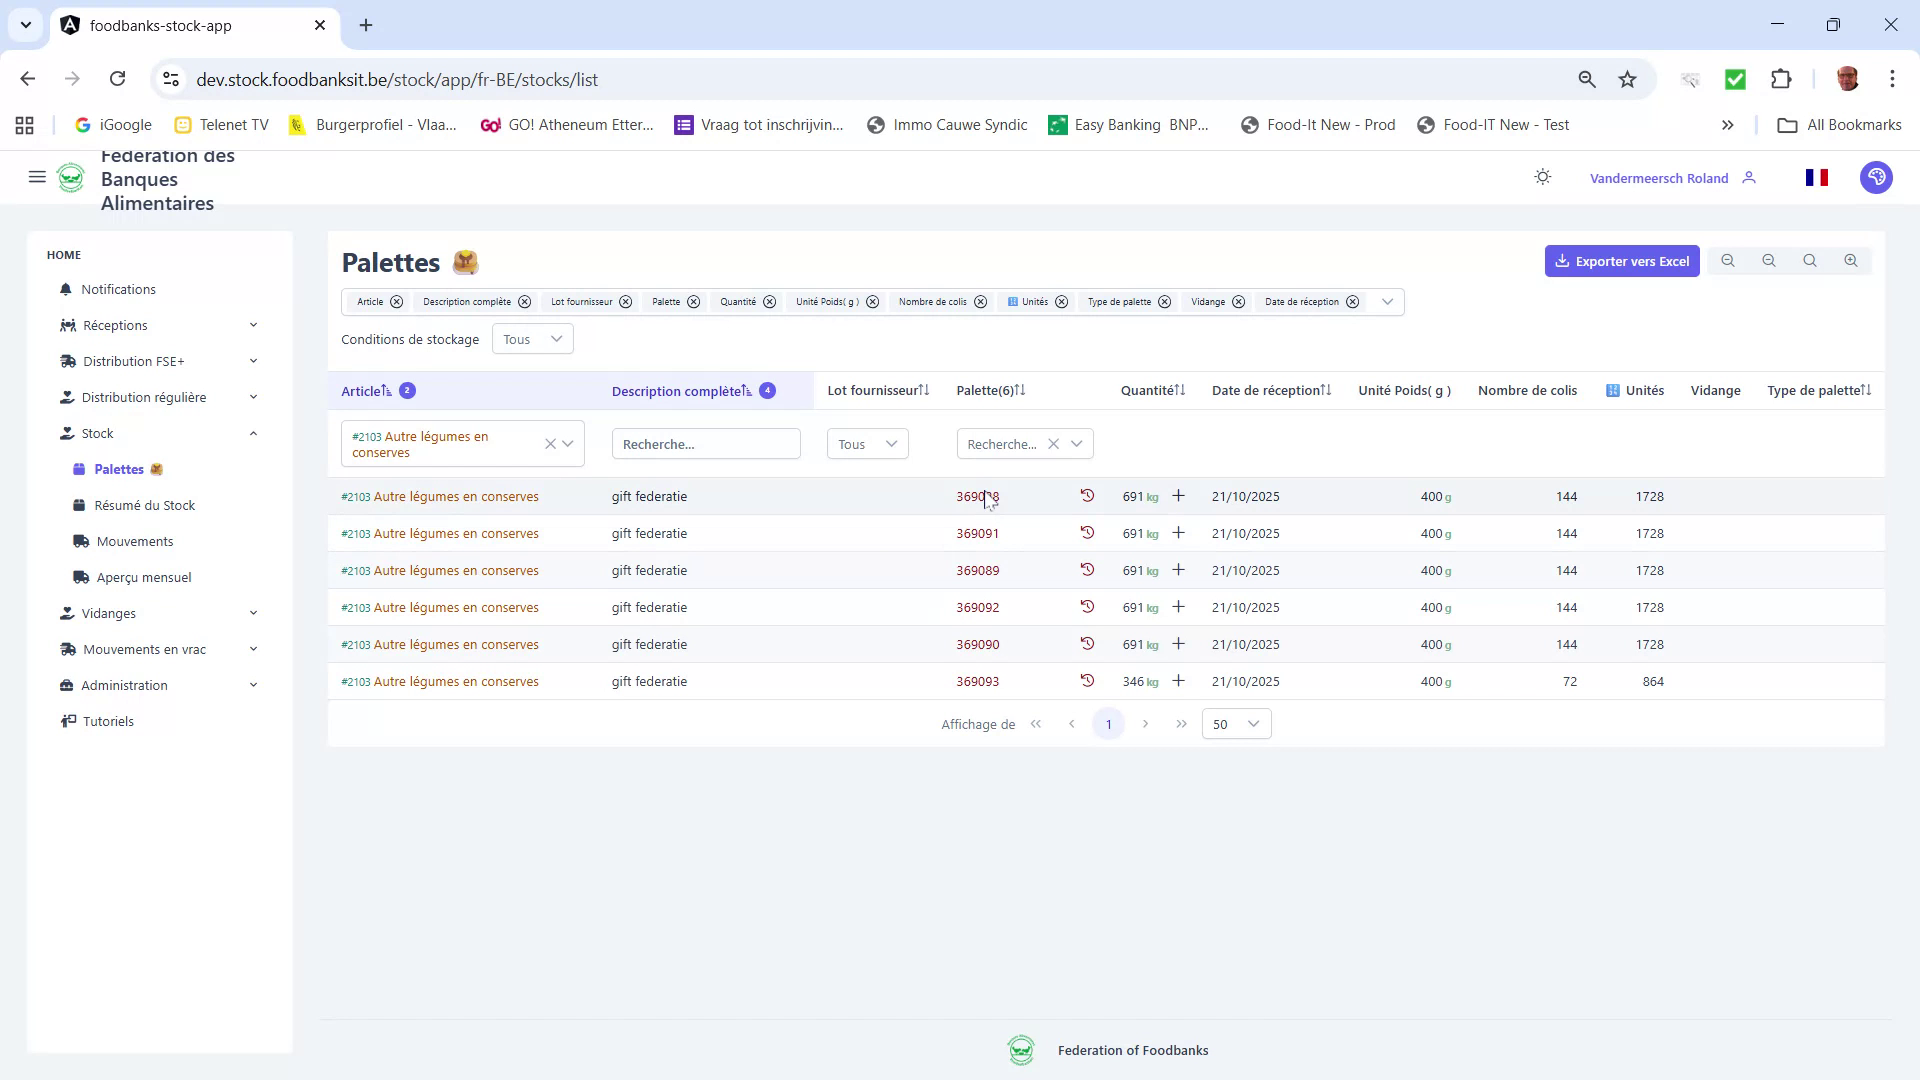The width and height of the screenshot is (1920, 1080).
Task: Open the user avatar circle top right
Action: (1876, 177)
